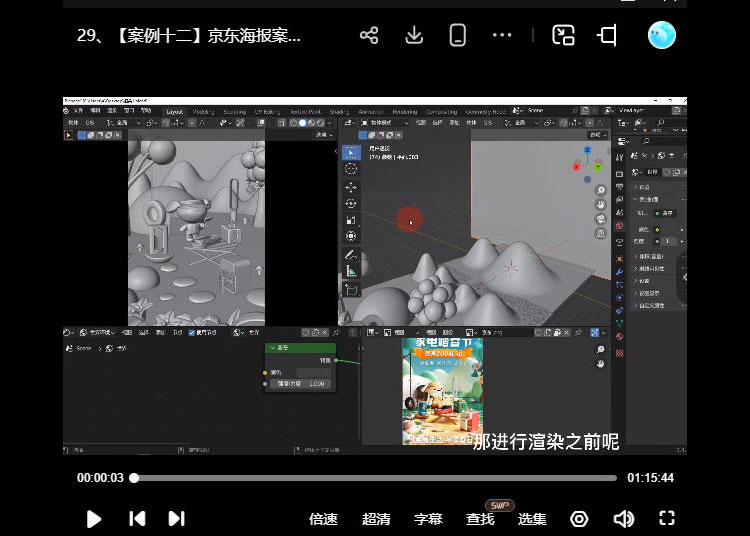Screen dimensions: 750x536
Task: Skip to the next episode
Action: 177,518
